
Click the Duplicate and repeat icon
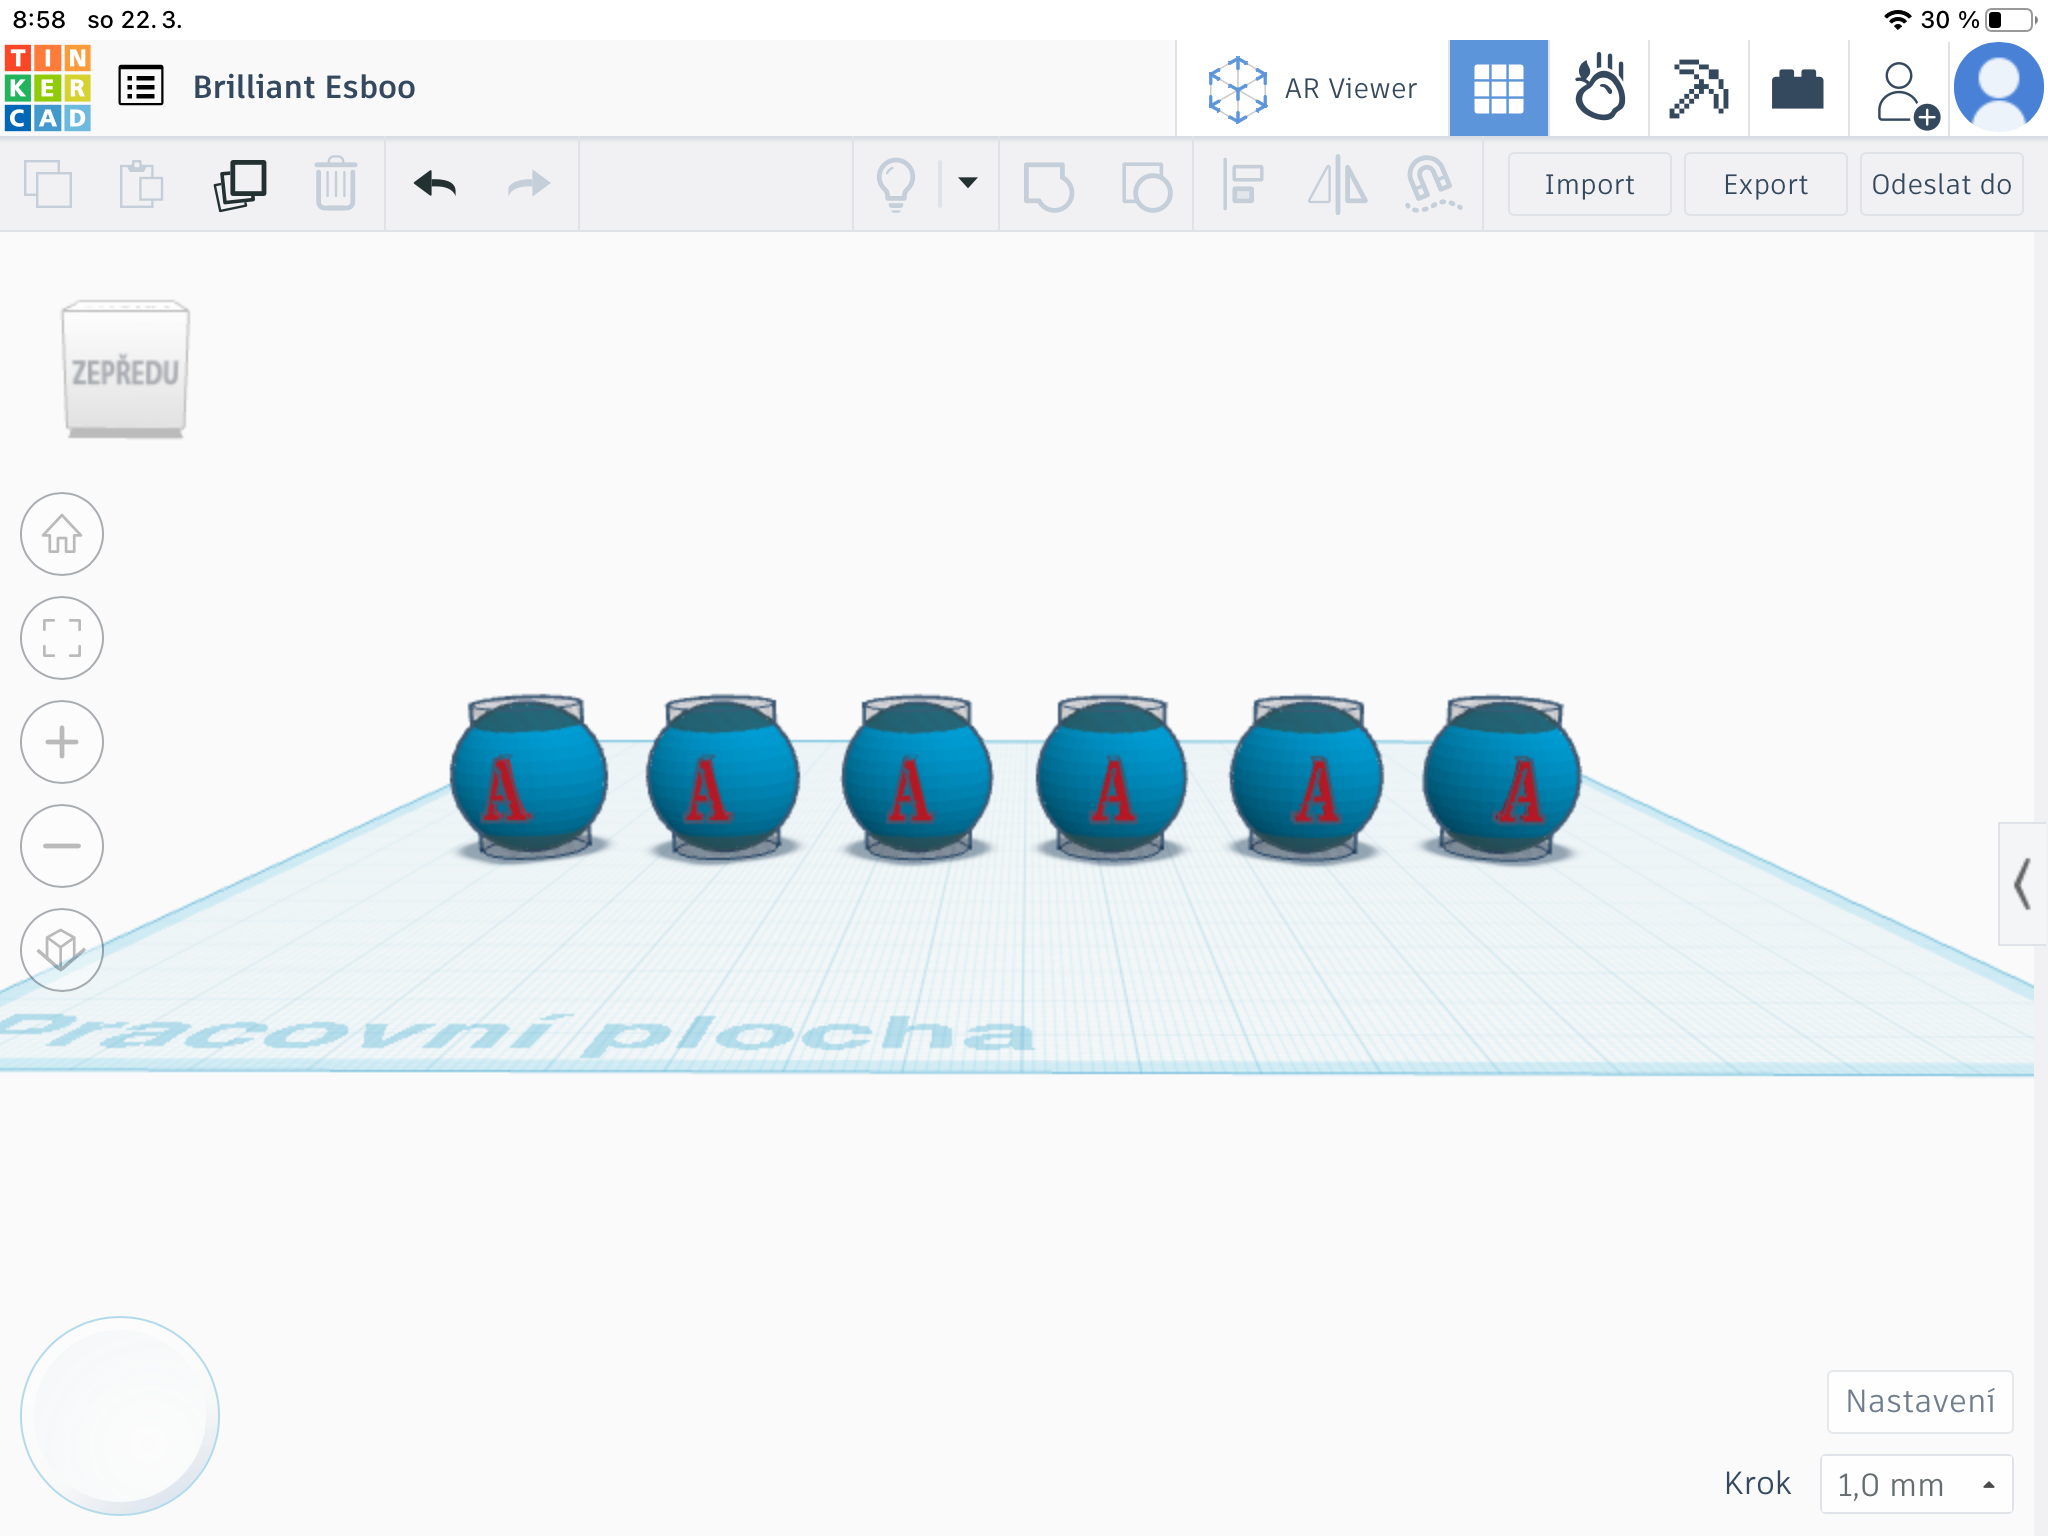coord(240,184)
